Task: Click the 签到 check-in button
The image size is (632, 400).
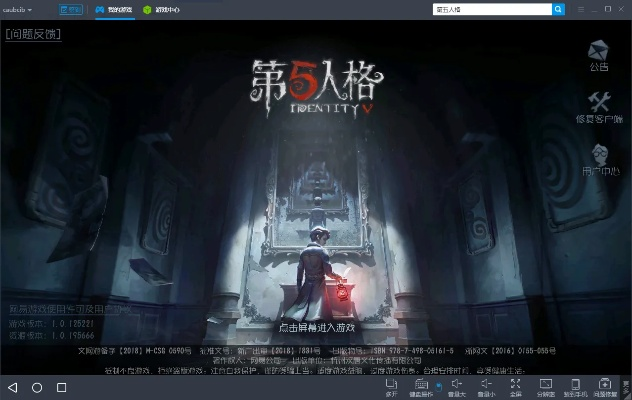Action: click(x=71, y=9)
